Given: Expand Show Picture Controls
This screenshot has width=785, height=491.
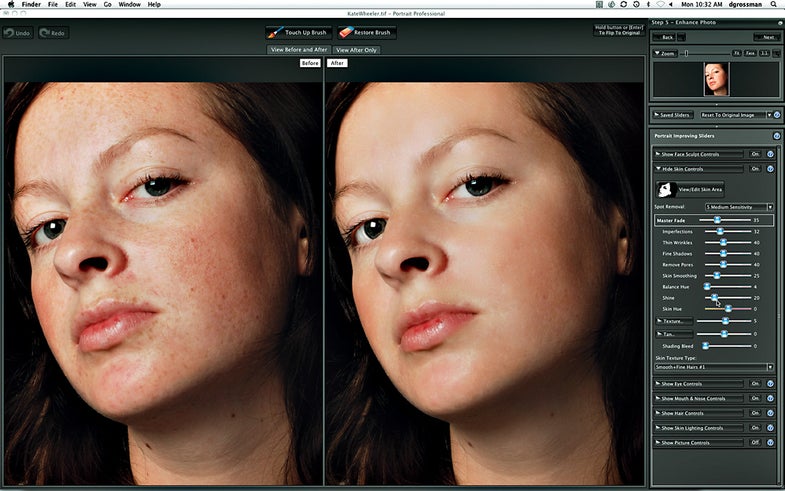Looking at the screenshot, I should (698, 442).
